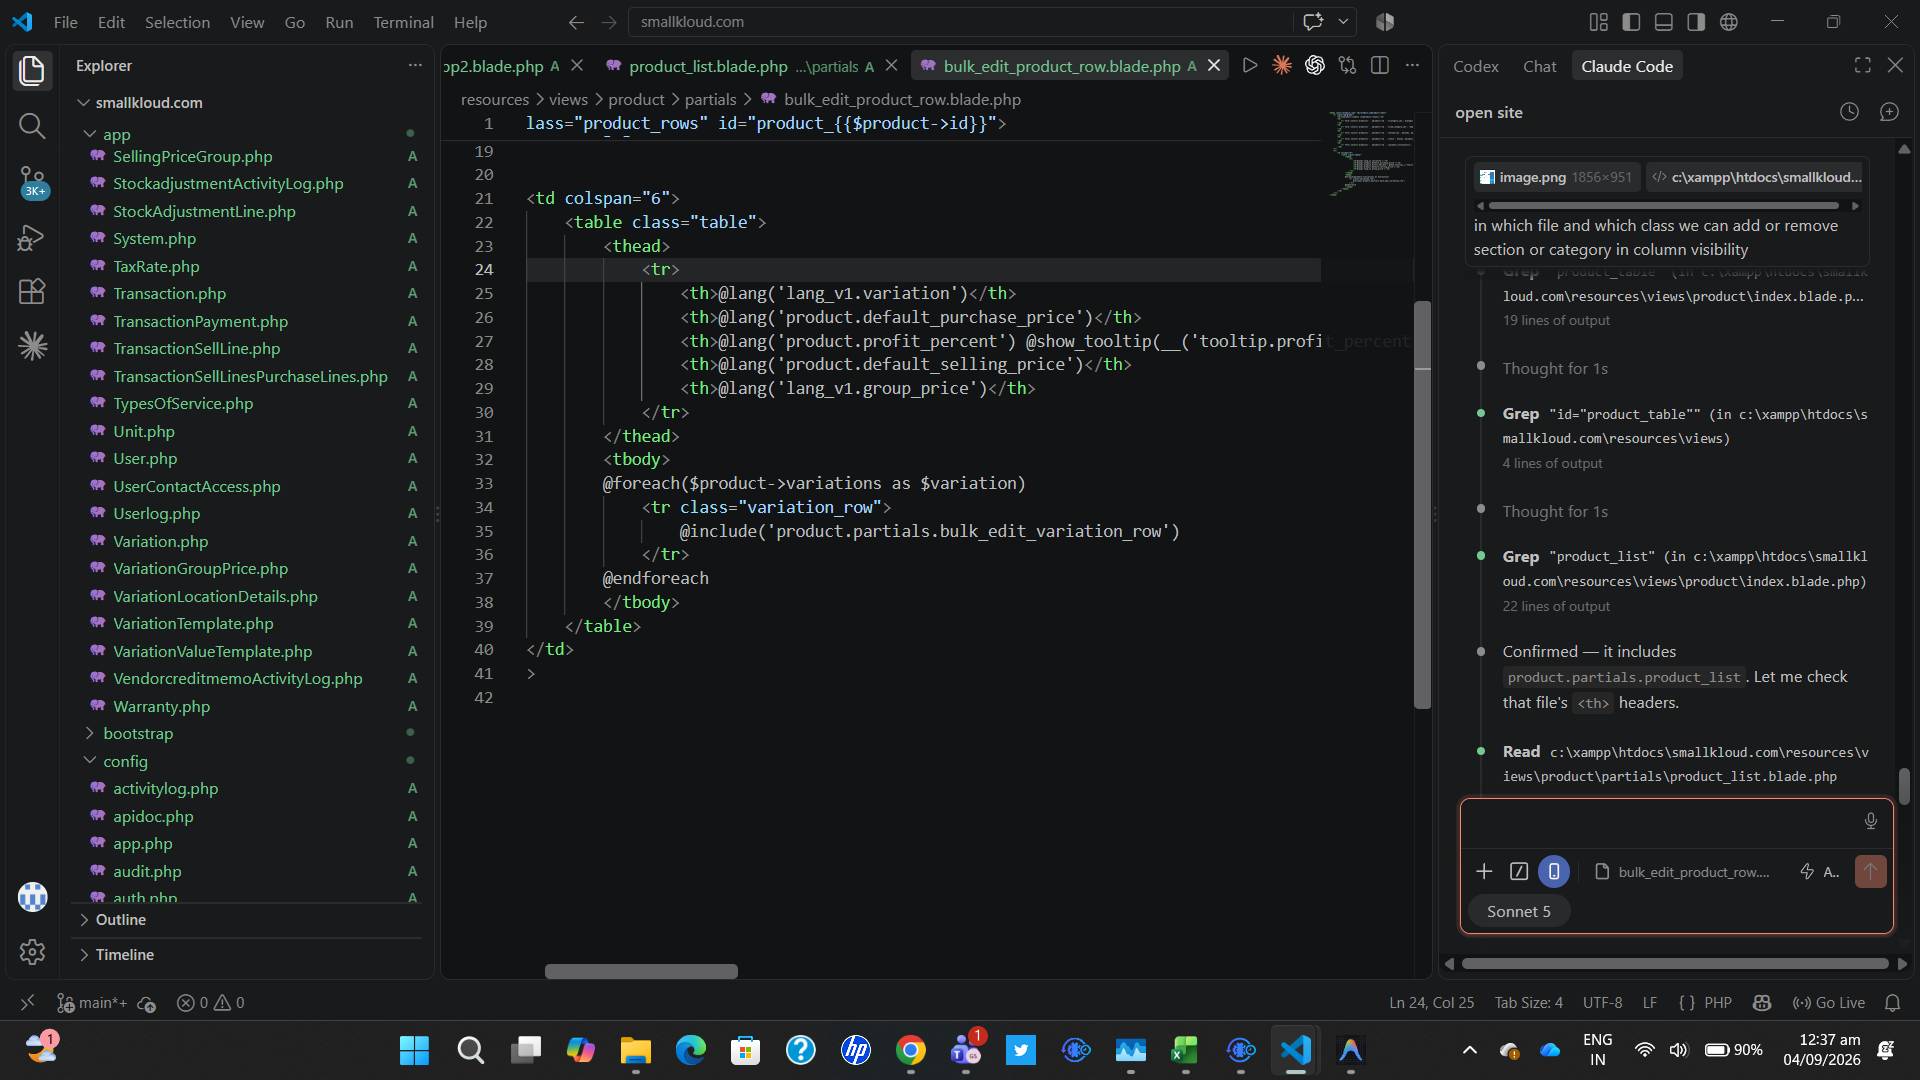
Task: Open the Source Control view
Action: (32, 182)
